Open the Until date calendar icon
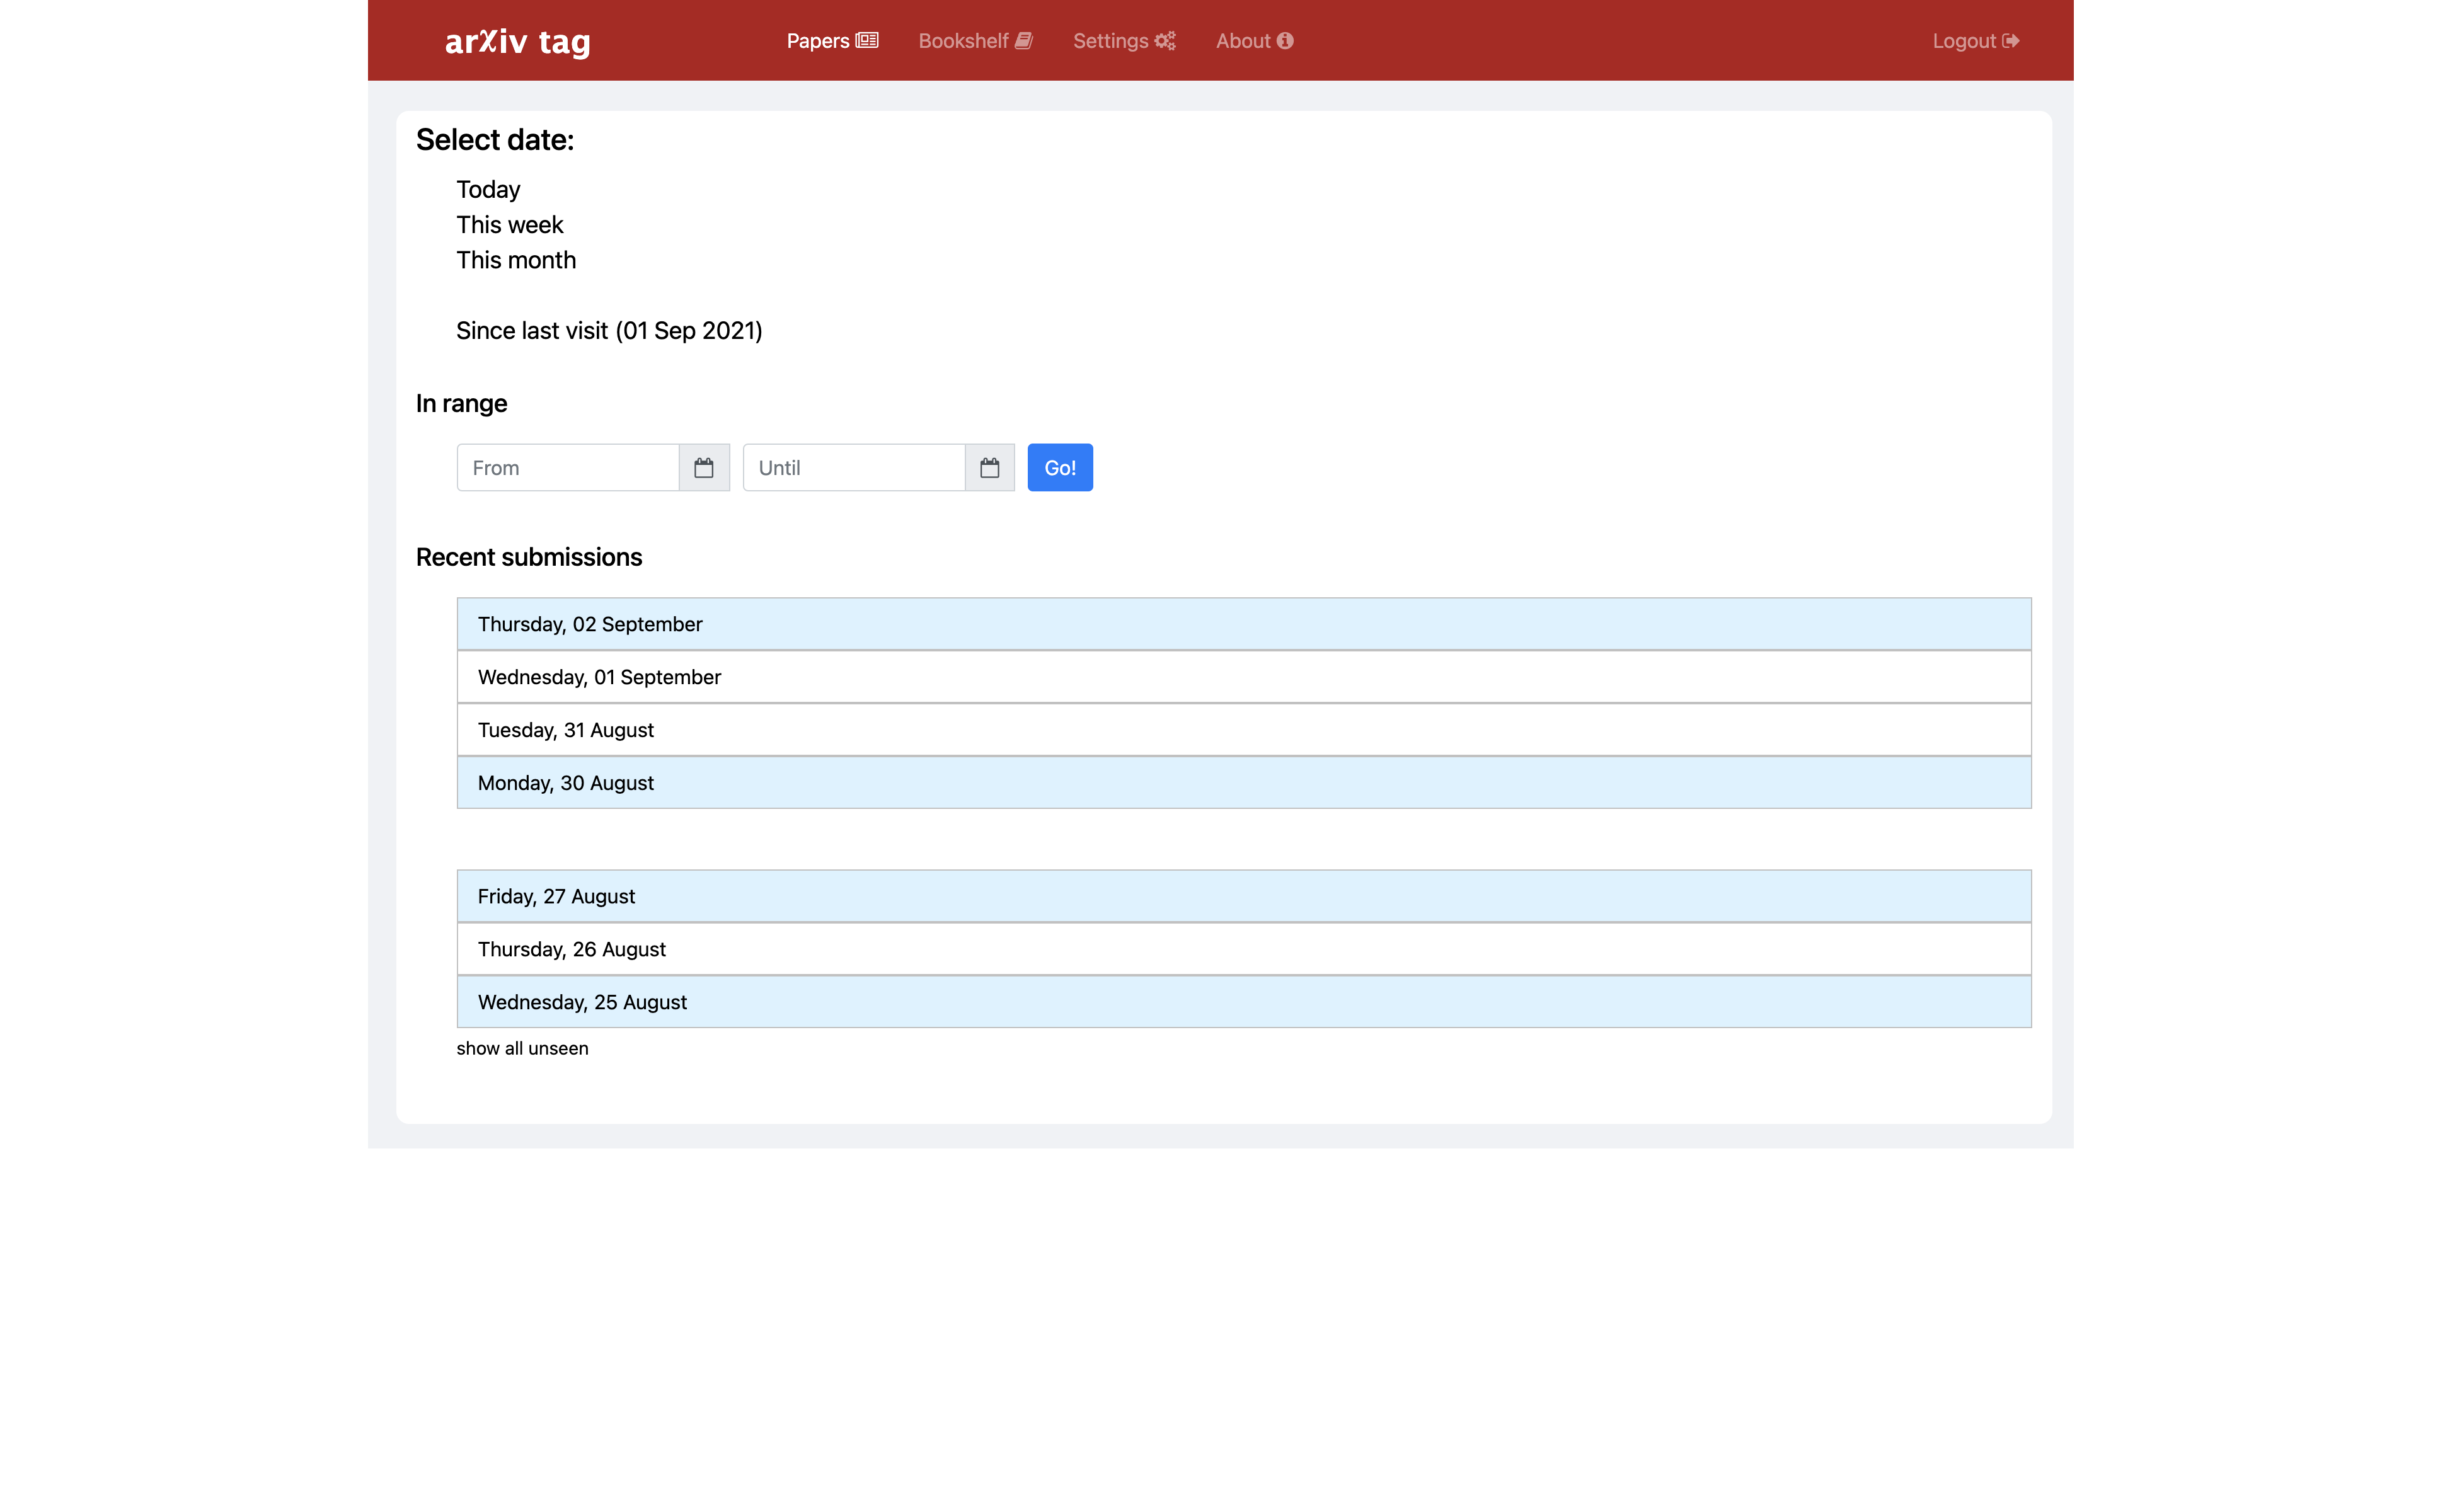This screenshot has height=1512, width=2445. [989, 467]
